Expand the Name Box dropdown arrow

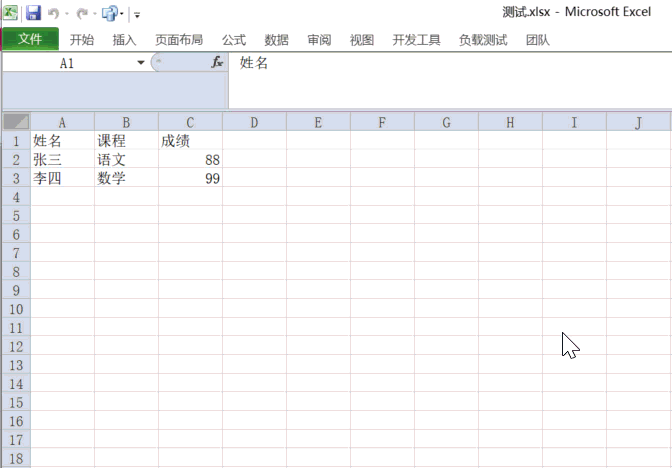(141, 63)
